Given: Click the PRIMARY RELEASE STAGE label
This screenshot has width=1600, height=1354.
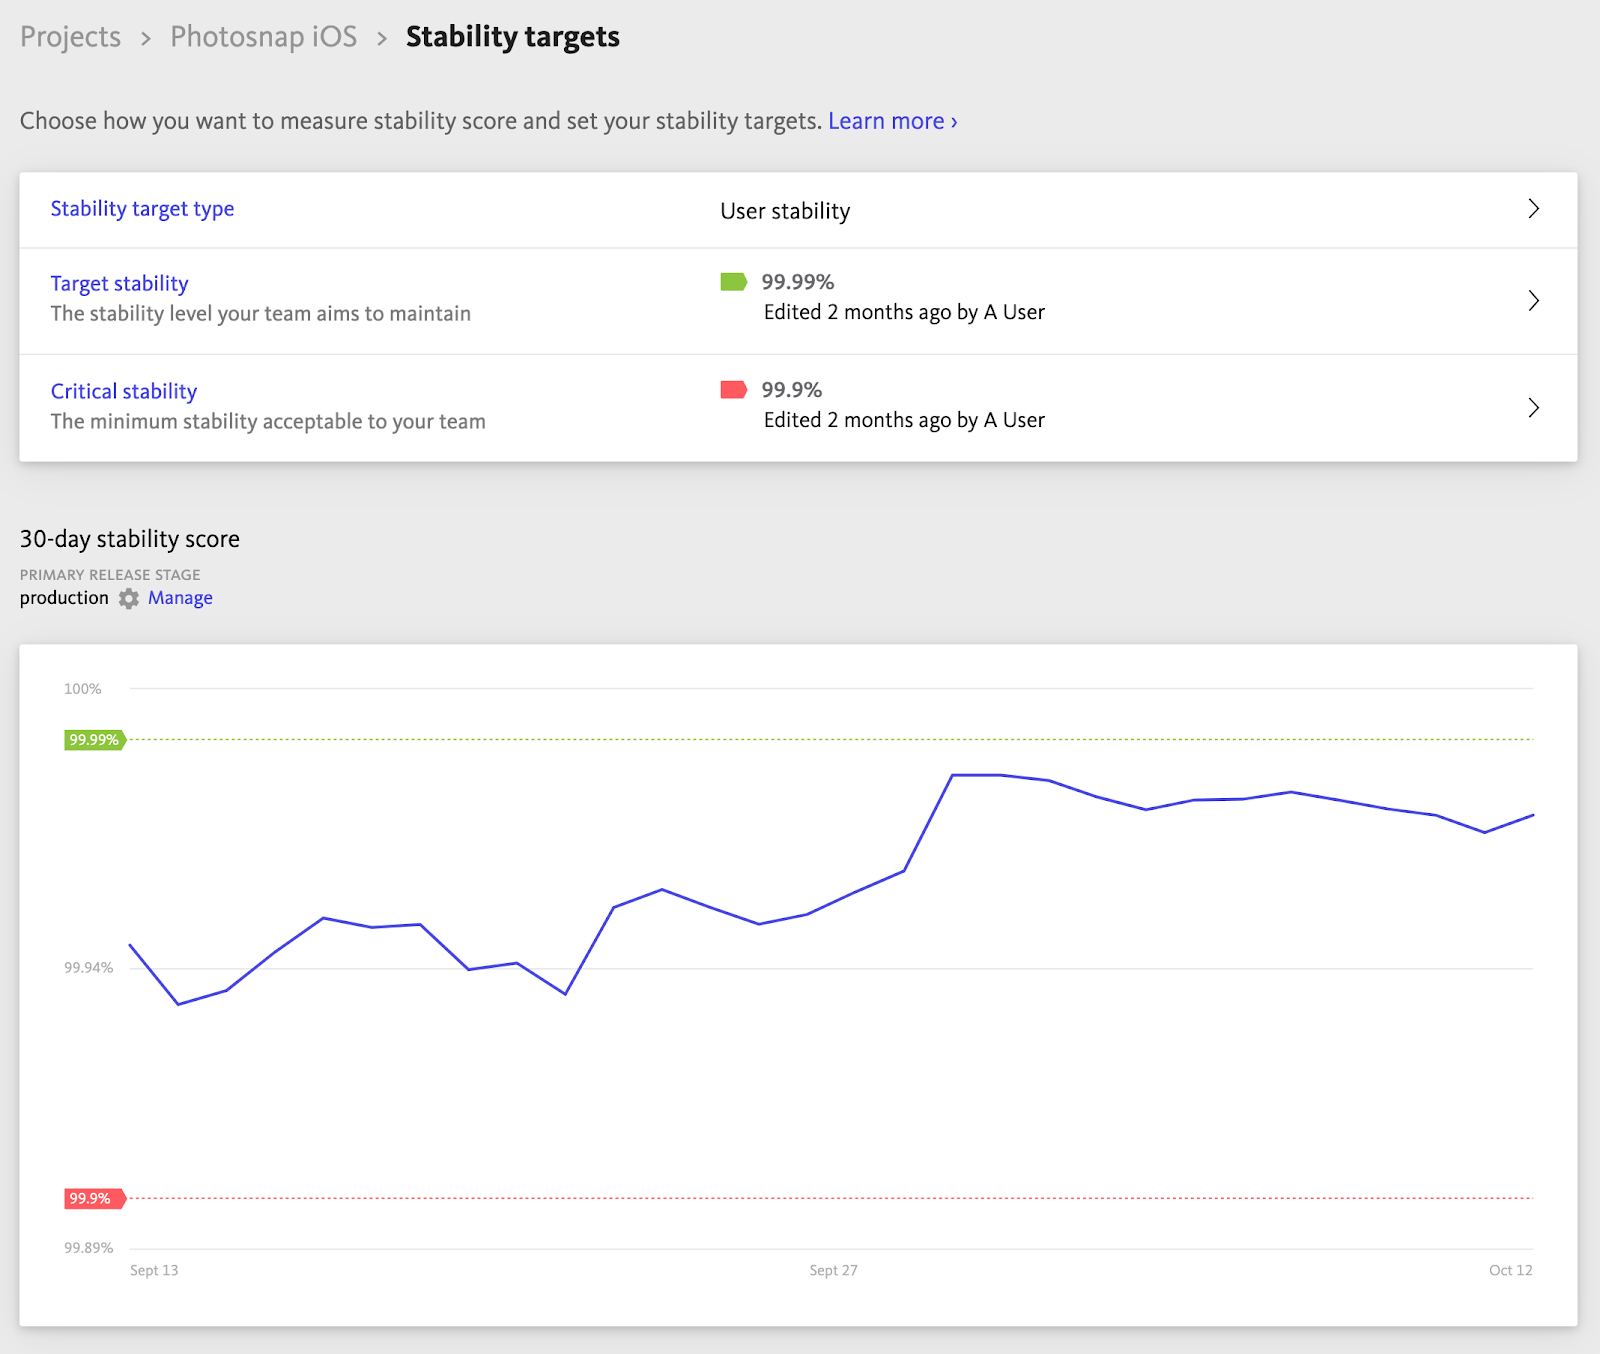Looking at the screenshot, I should coord(110,575).
